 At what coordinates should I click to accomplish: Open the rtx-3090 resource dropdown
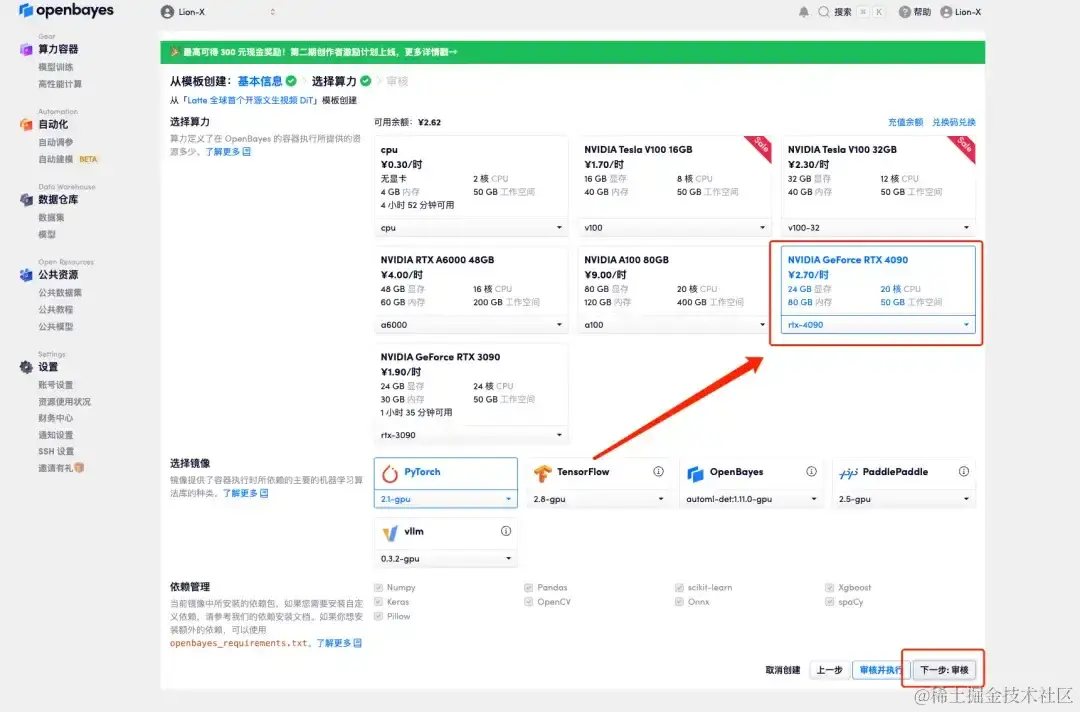[471, 435]
